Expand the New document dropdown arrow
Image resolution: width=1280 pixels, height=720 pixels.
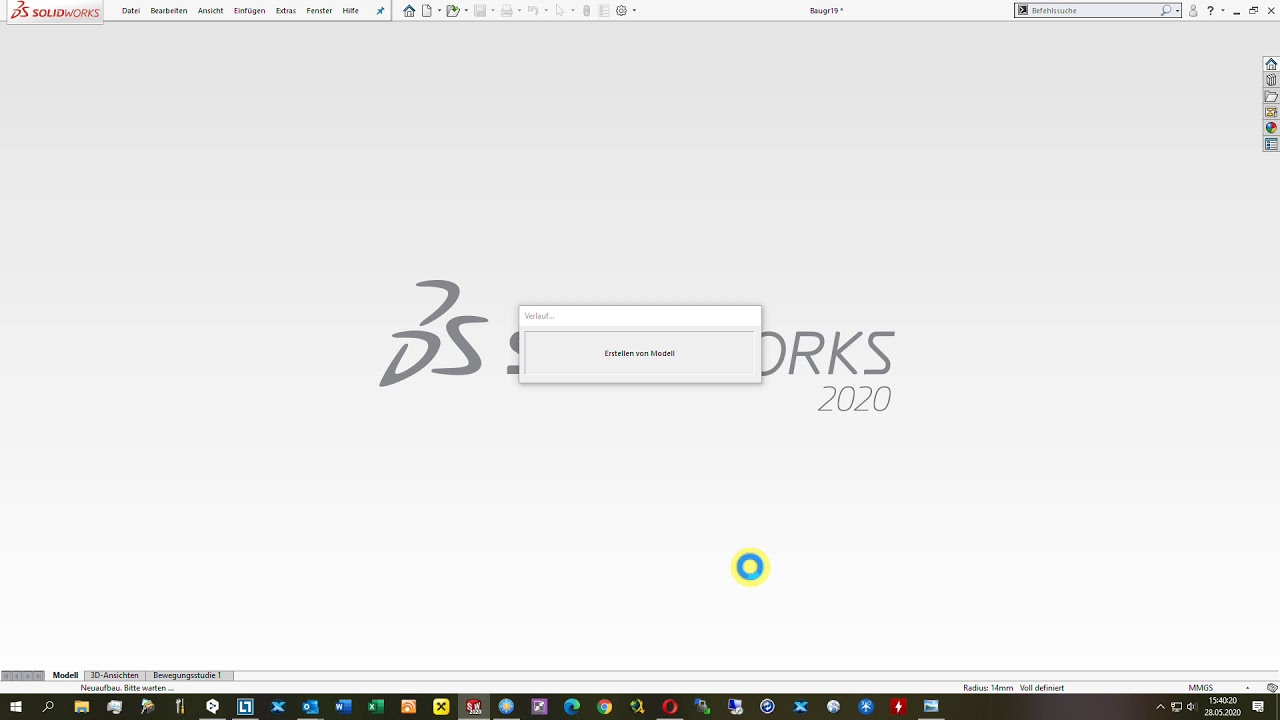tap(439, 10)
